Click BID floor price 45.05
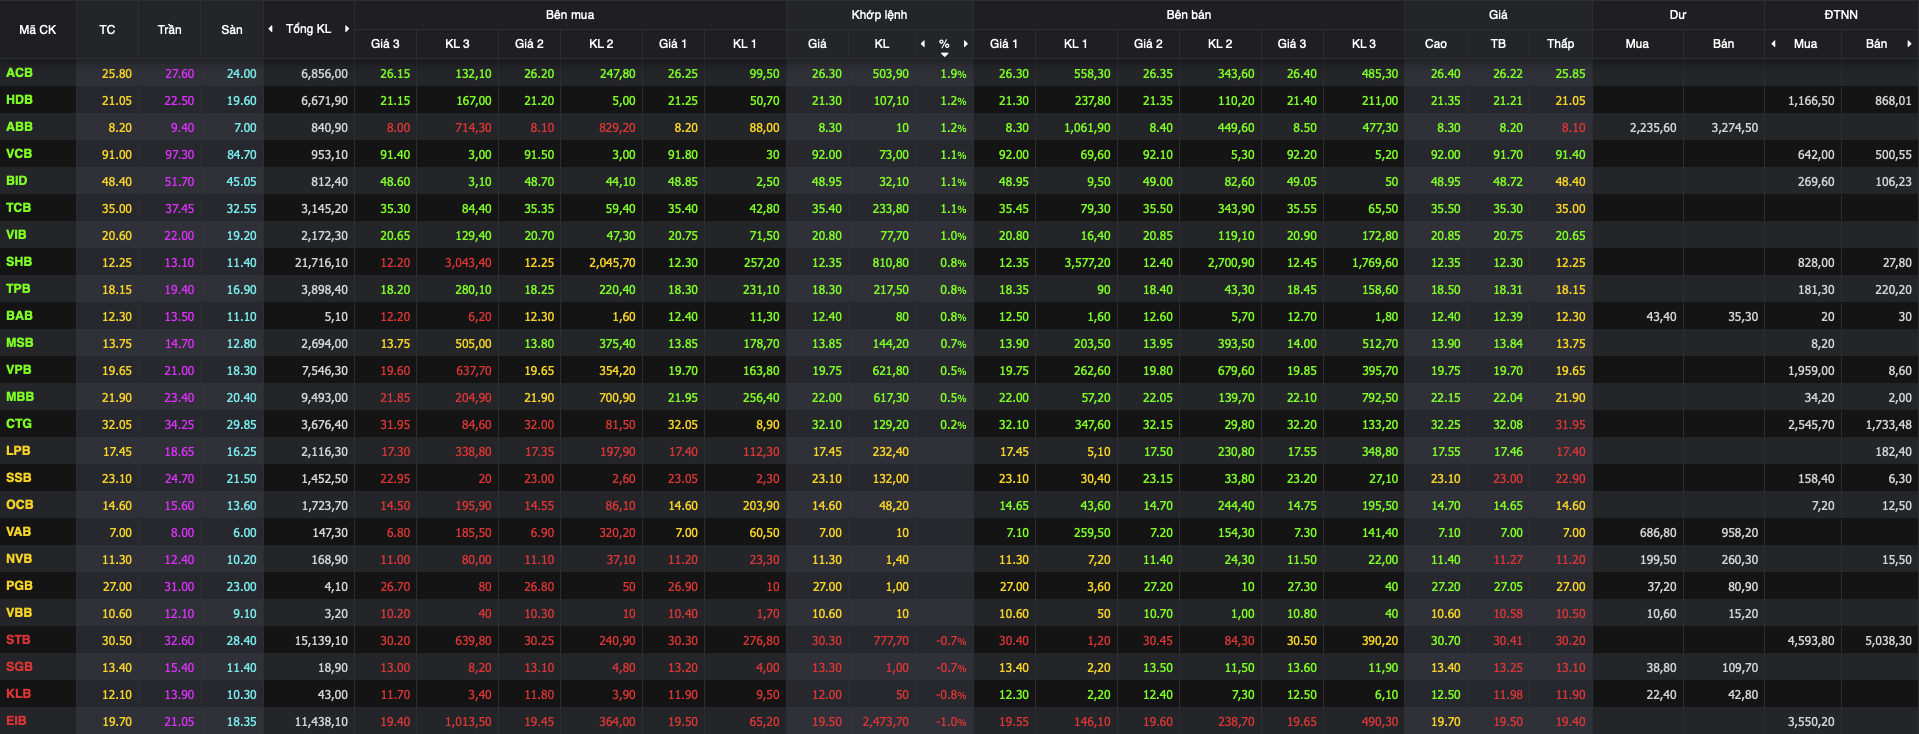 [241, 182]
